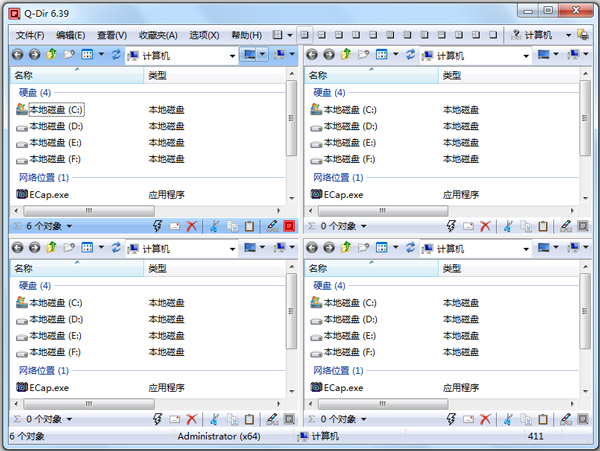The width and height of the screenshot is (600, 451).
Task: Cut selection with scissors in top-left pane
Action: tap(214, 226)
